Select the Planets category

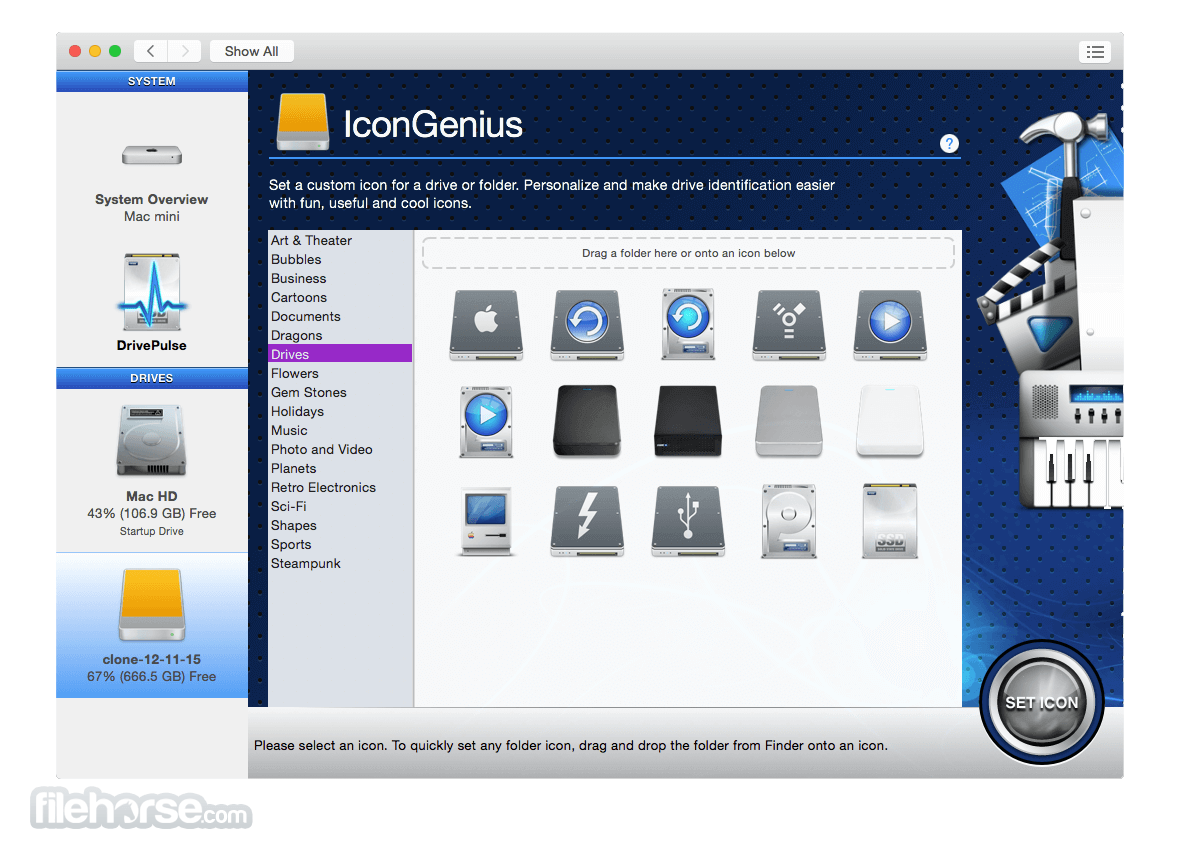[340, 468]
